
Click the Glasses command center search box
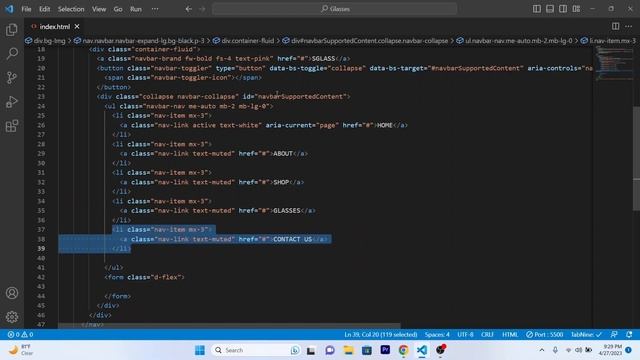click(335, 9)
